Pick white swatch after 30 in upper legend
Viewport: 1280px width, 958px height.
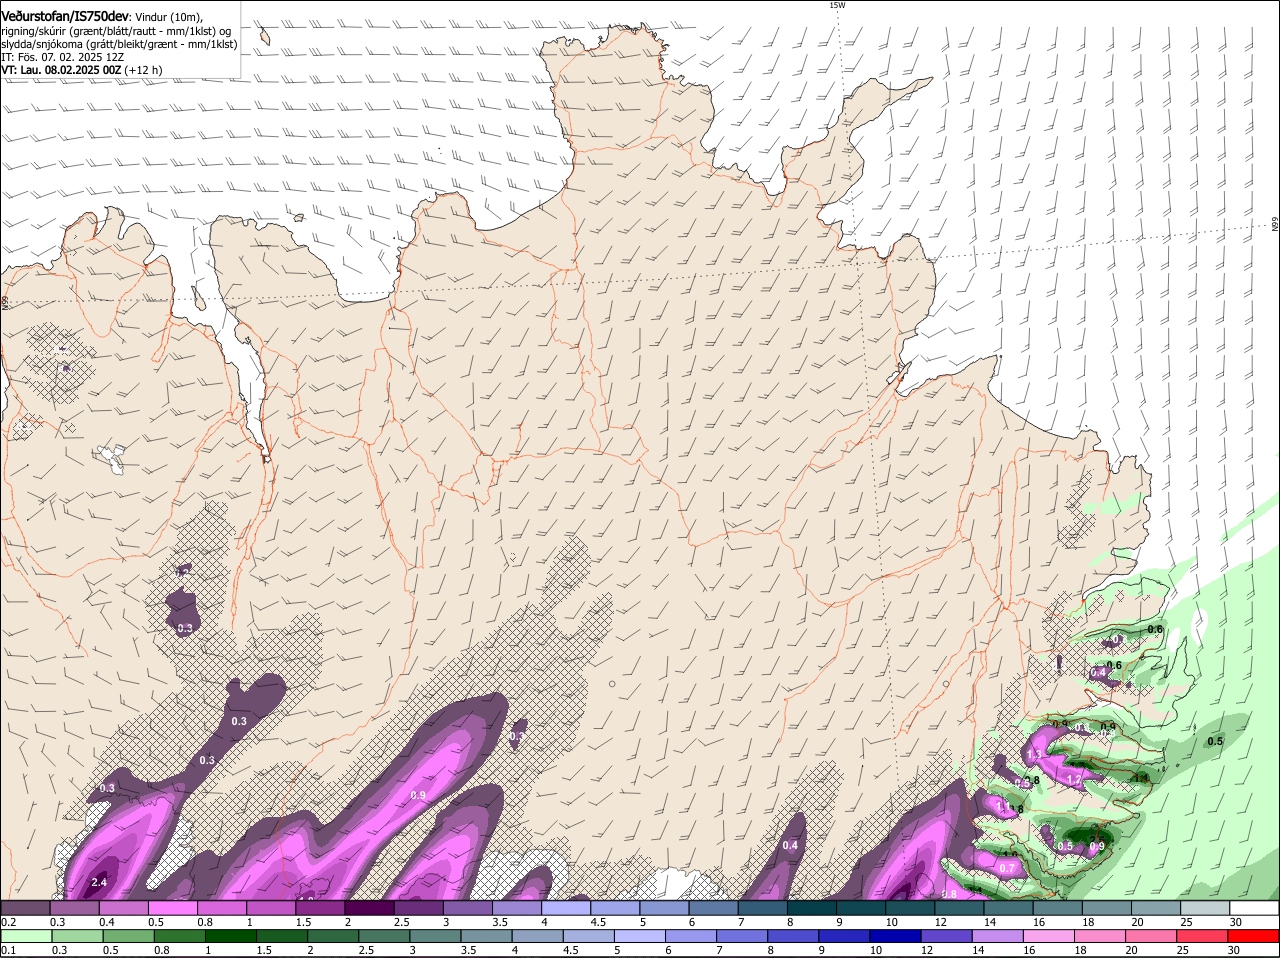pos(1255,907)
